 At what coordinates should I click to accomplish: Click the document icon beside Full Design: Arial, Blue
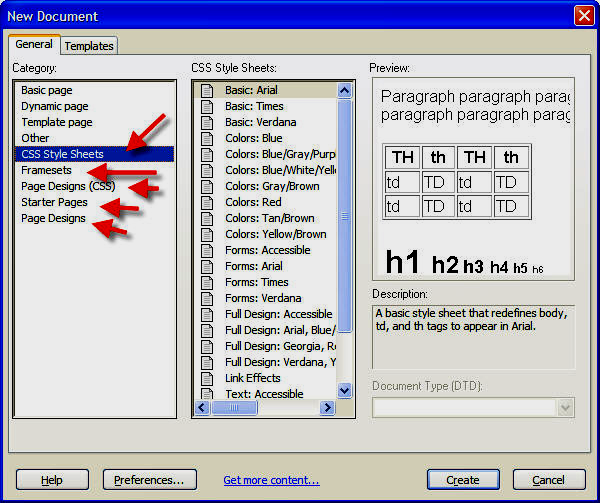coord(207,330)
